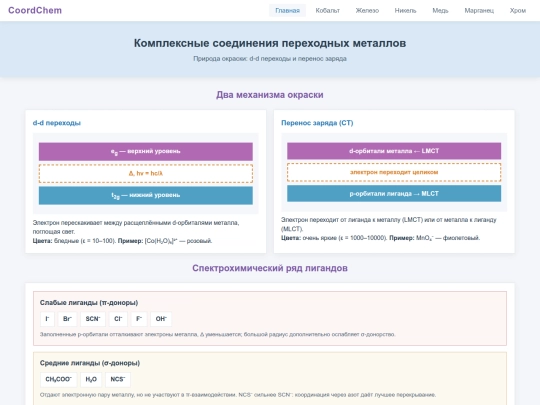Click the main page title heading

[270, 43]
